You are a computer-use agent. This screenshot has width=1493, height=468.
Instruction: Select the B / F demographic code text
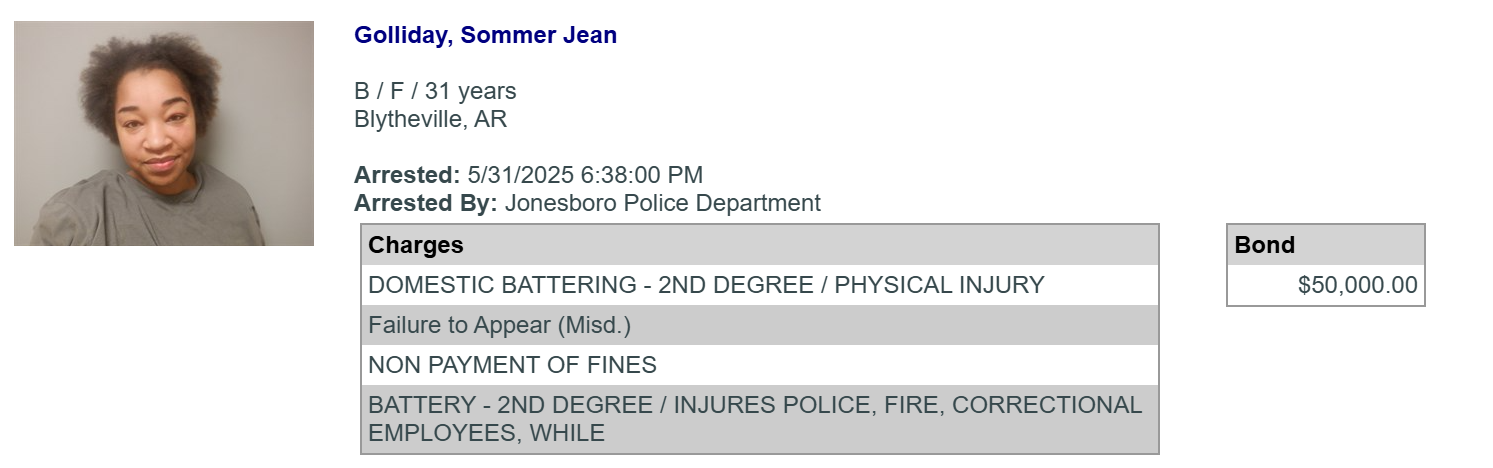tap(379, 91)
